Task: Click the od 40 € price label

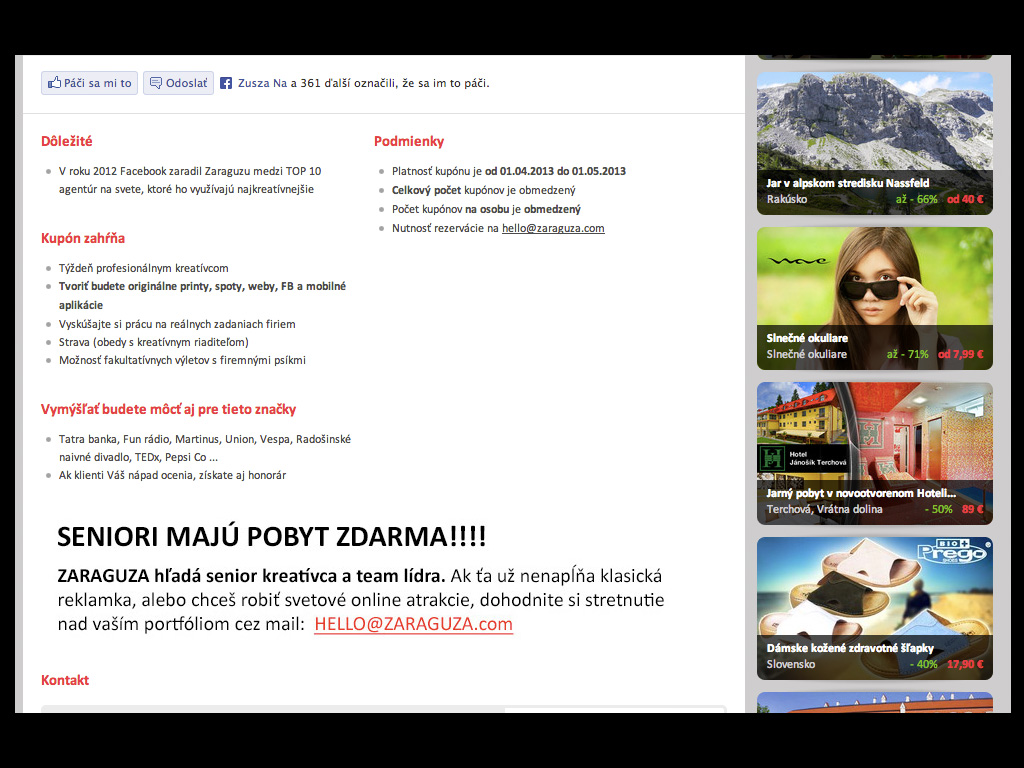Action: (965, 199)
